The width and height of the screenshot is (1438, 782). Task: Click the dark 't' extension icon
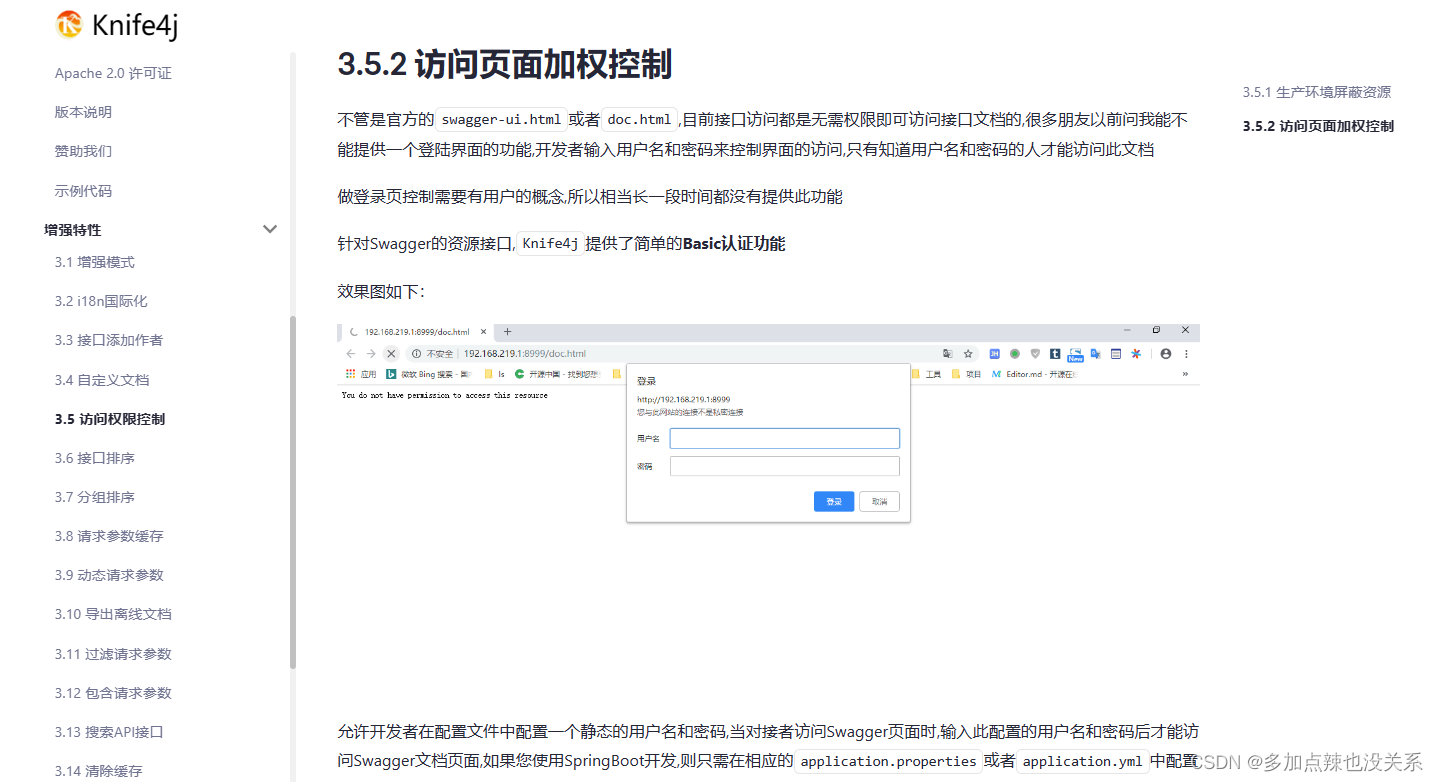[x=1055, y=354]
